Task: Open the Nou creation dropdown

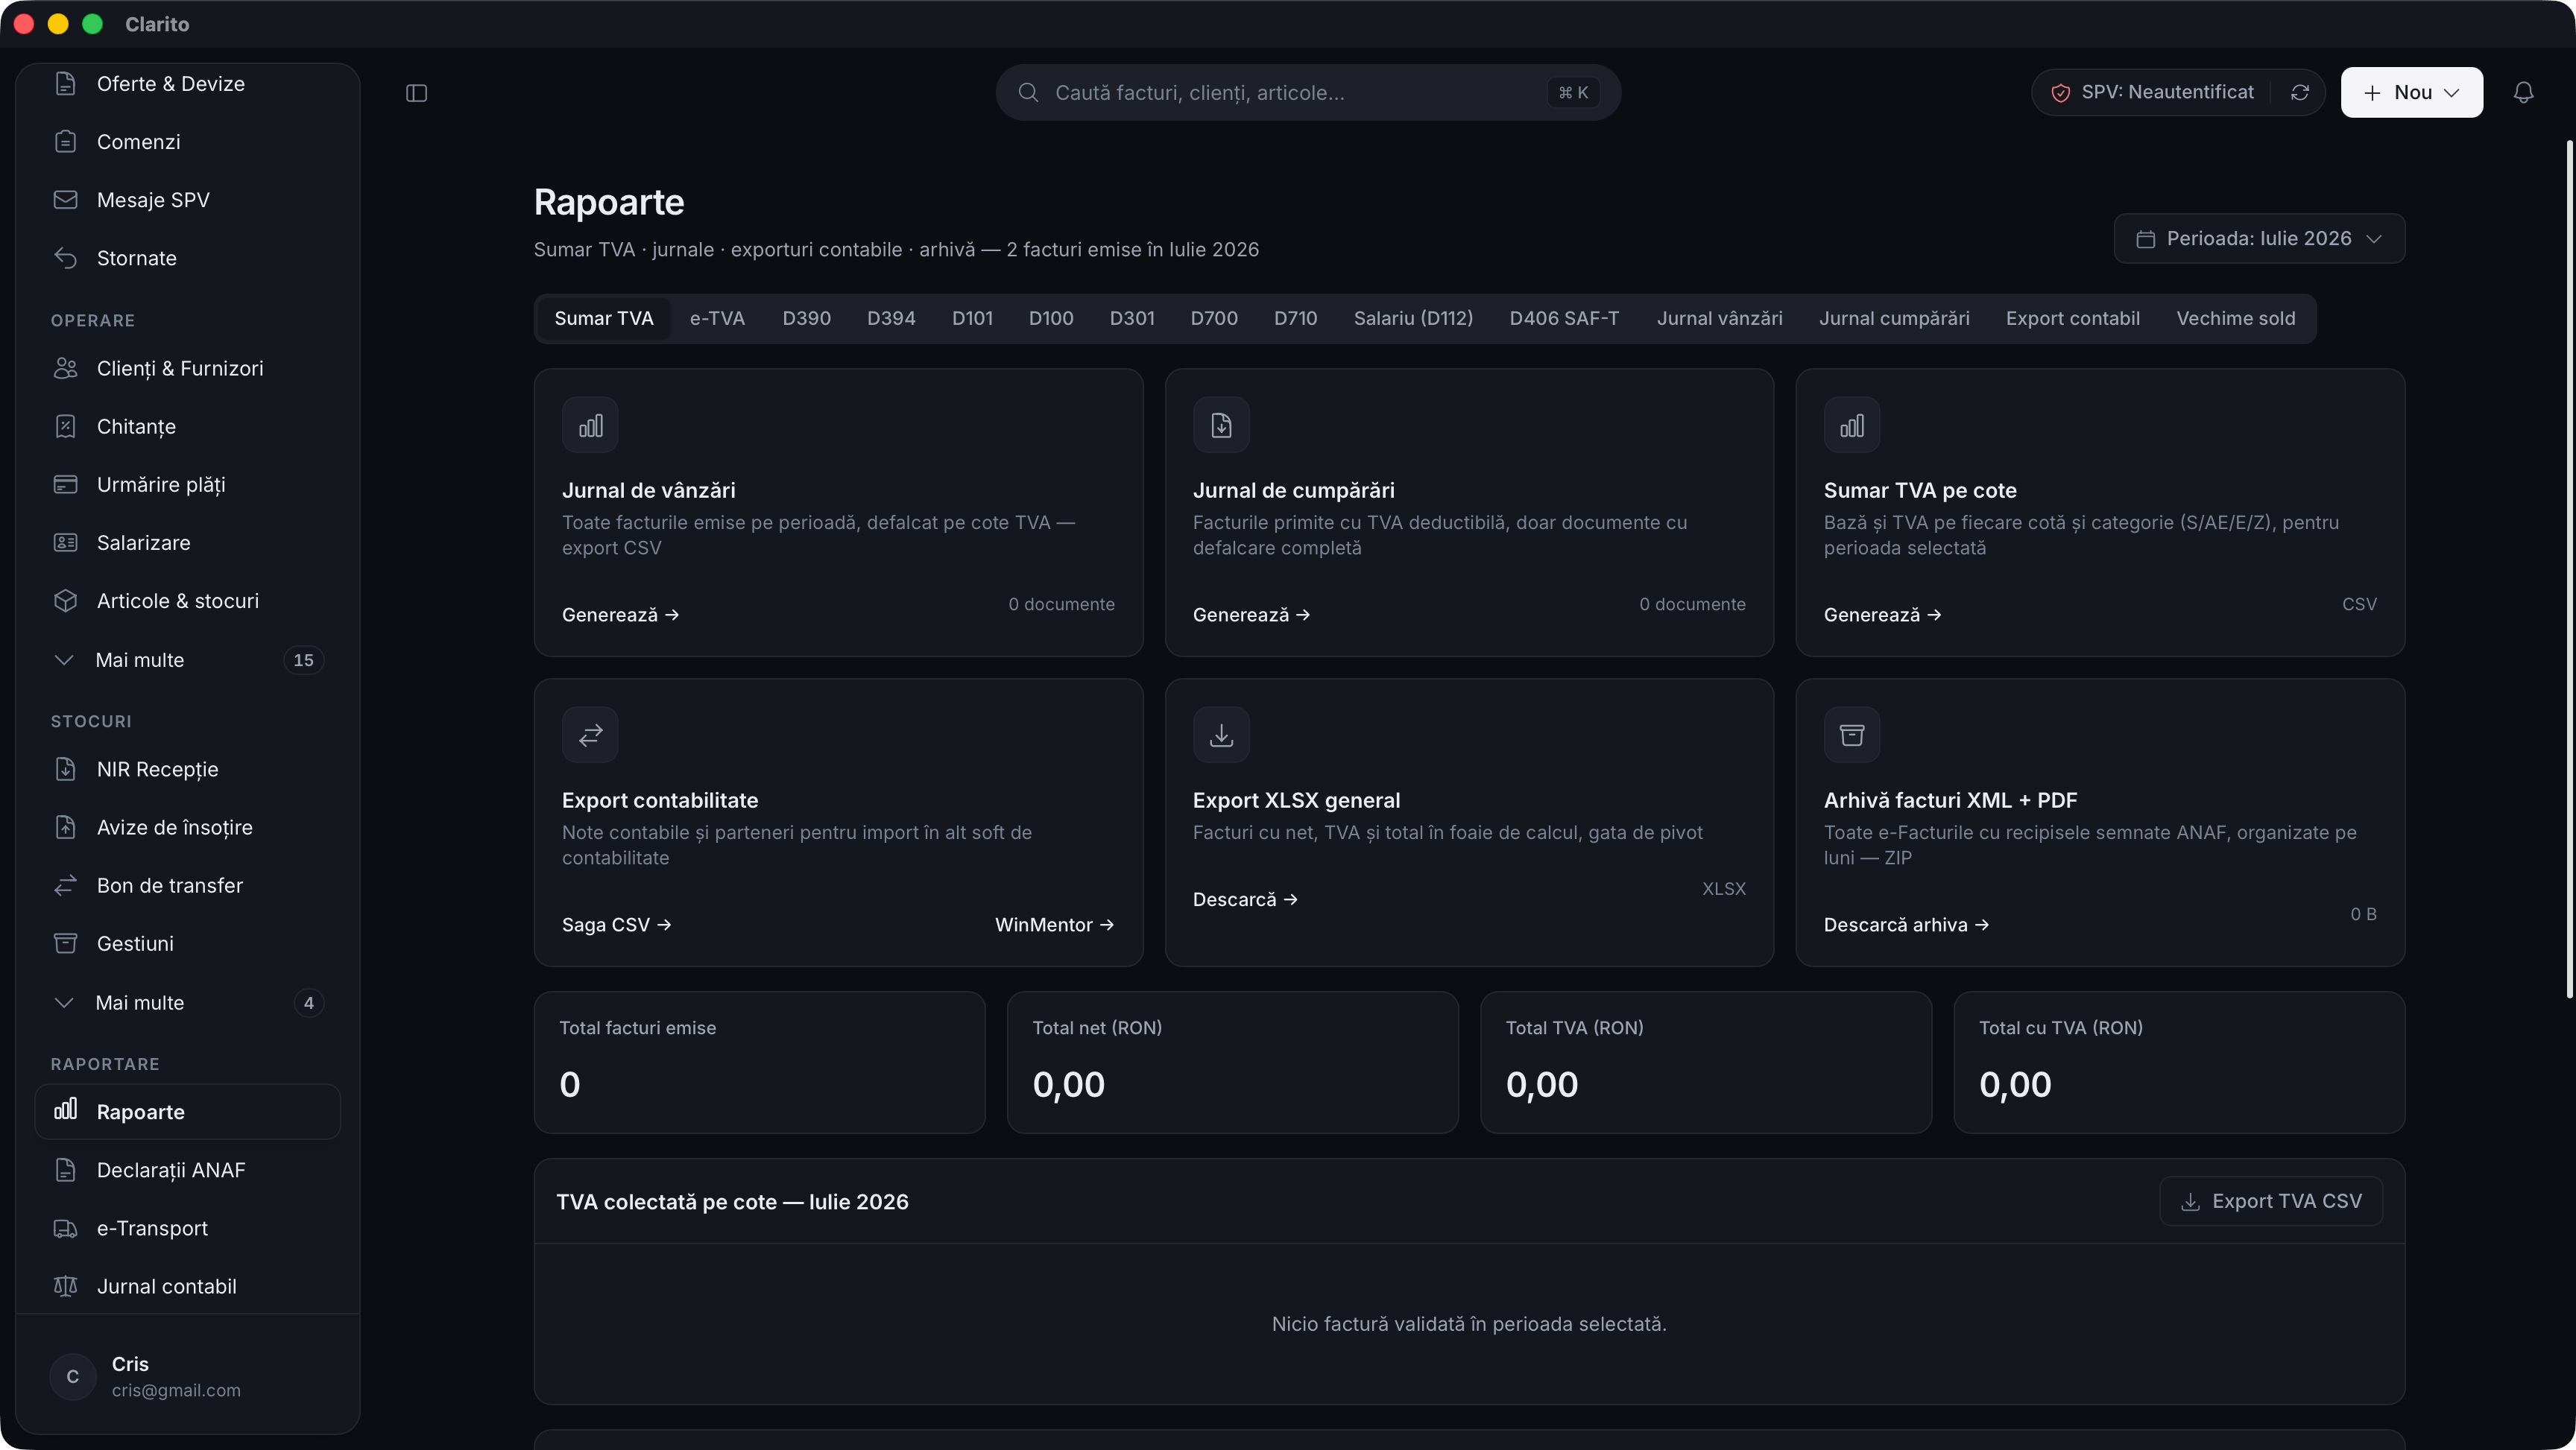Action: coord(2411,92)
